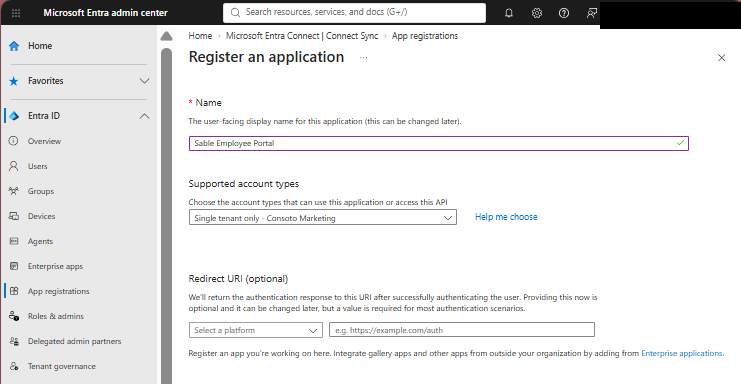Click the Redirect URI text field

click(462, 330)
